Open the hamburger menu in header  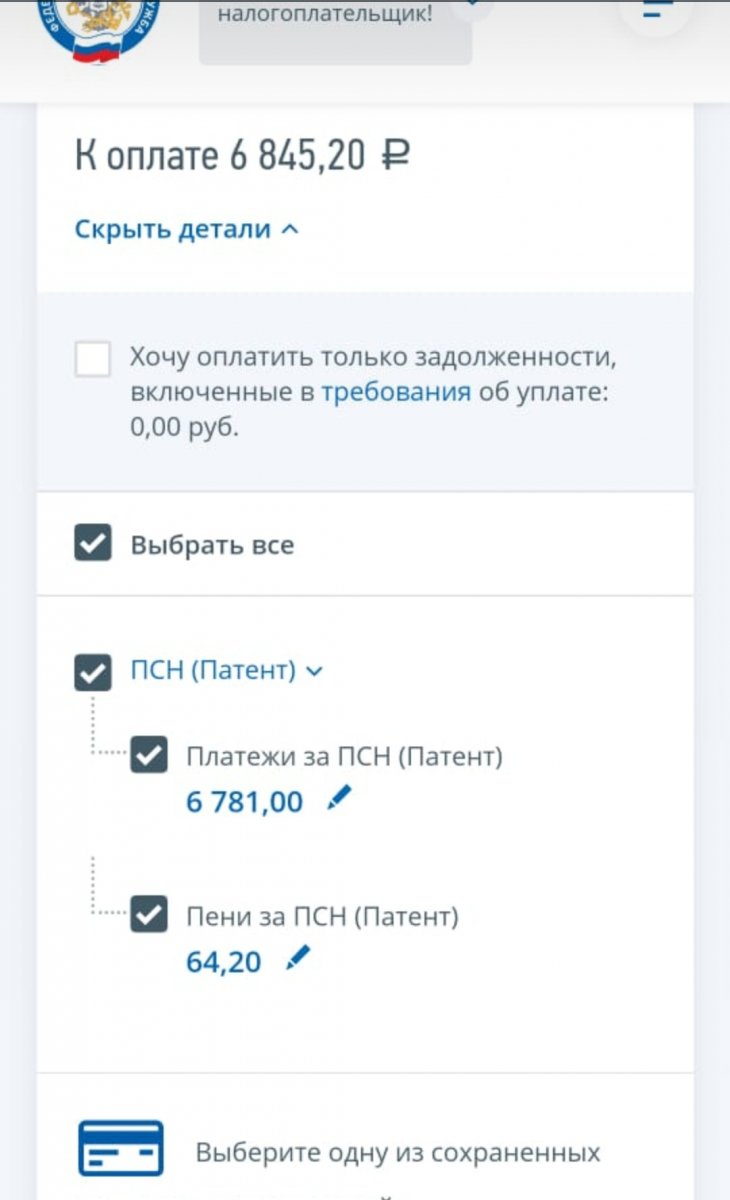click(x=655, y=12)
